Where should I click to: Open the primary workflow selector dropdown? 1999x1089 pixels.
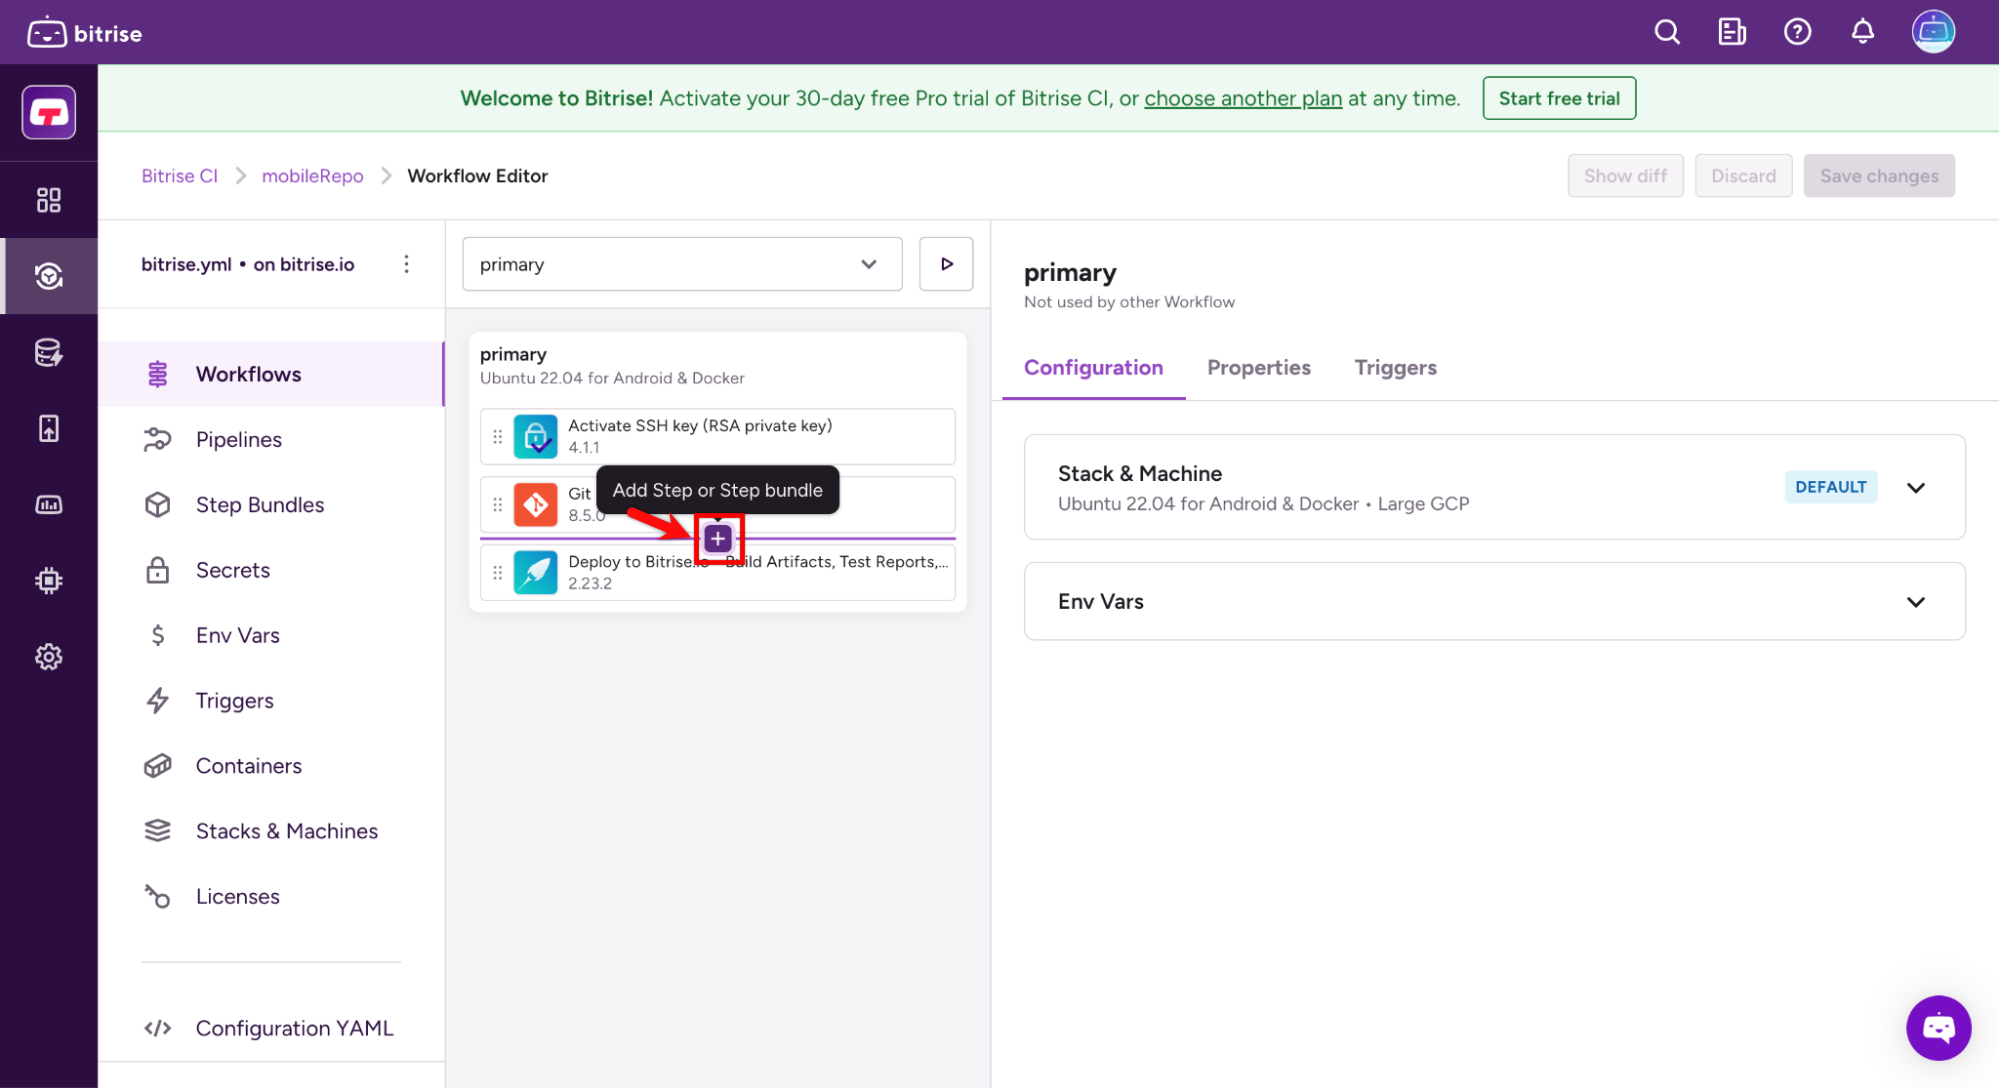(682, 264)
